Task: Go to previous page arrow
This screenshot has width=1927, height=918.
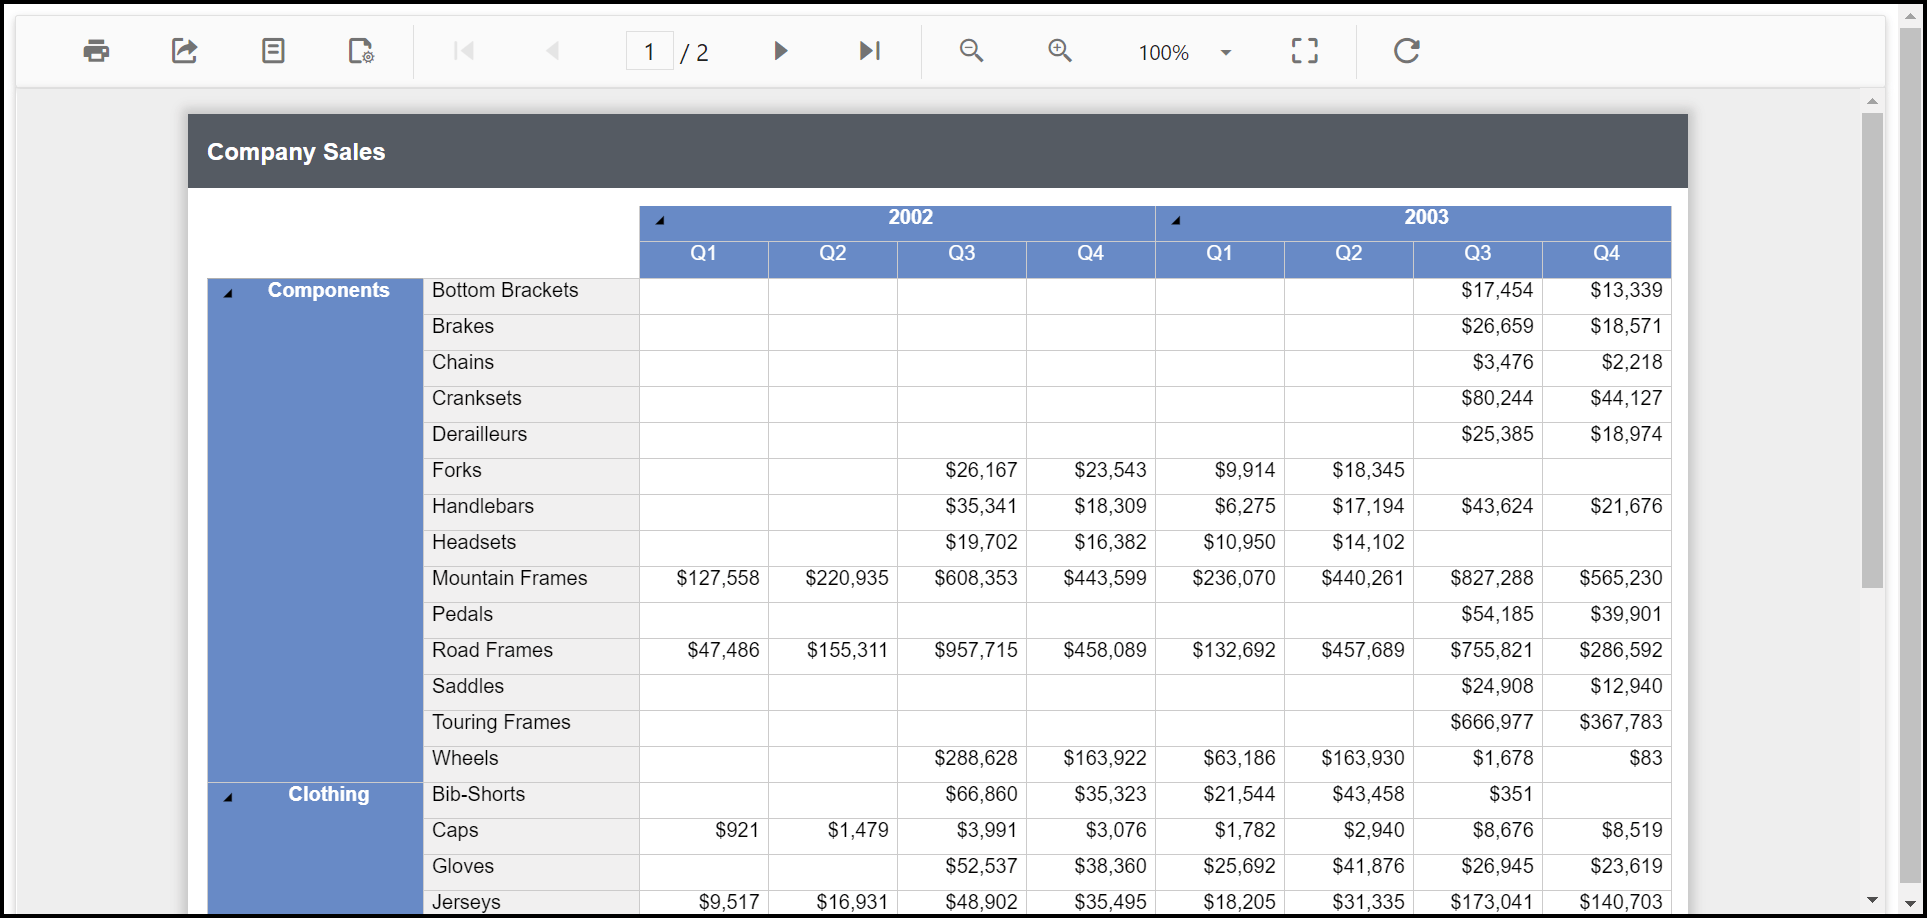Action: [x=552, y=51]
